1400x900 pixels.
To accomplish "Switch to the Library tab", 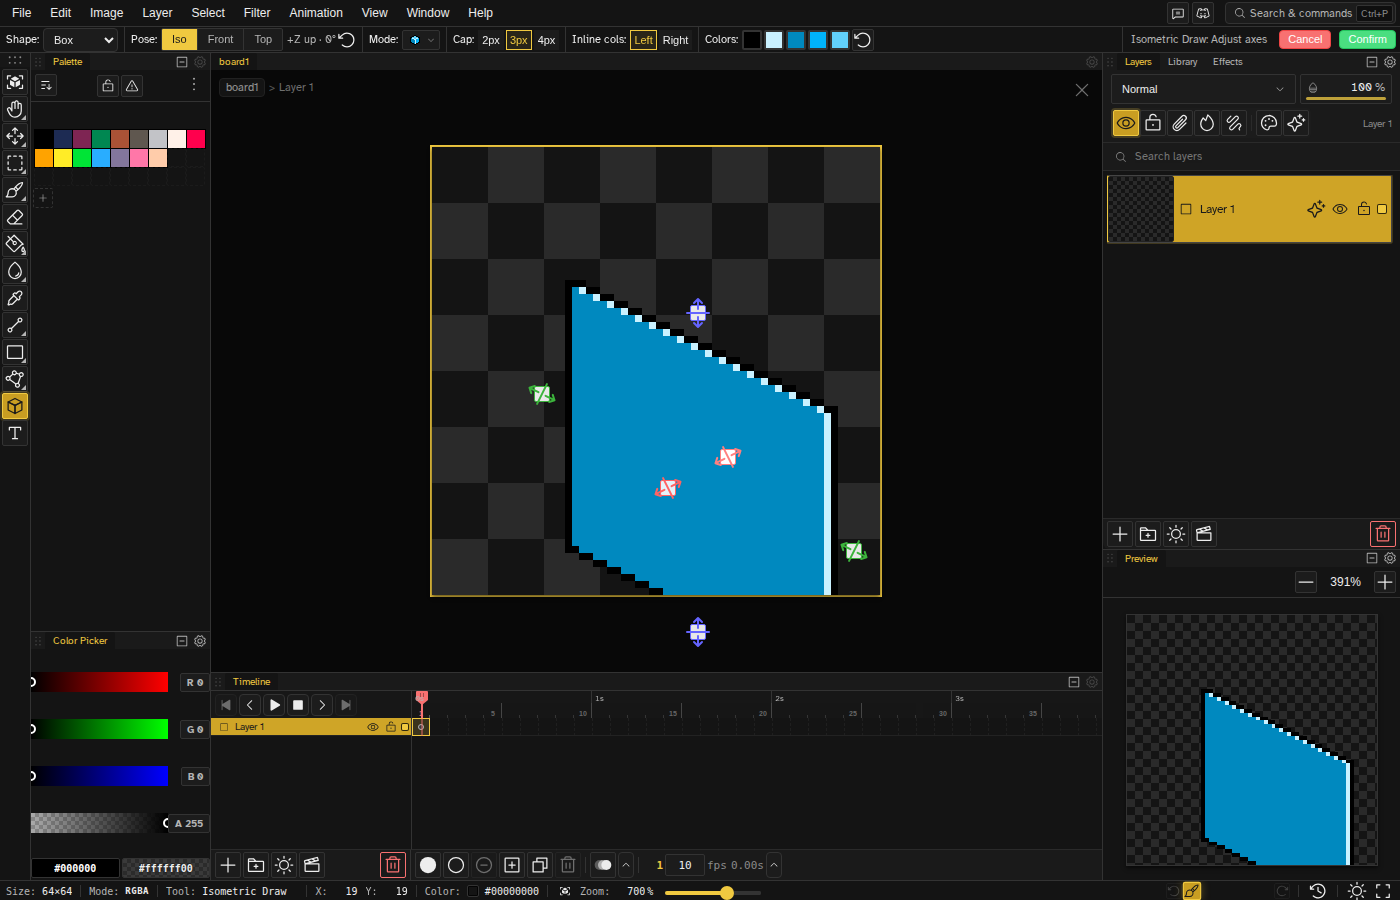I will point(1183,62).
